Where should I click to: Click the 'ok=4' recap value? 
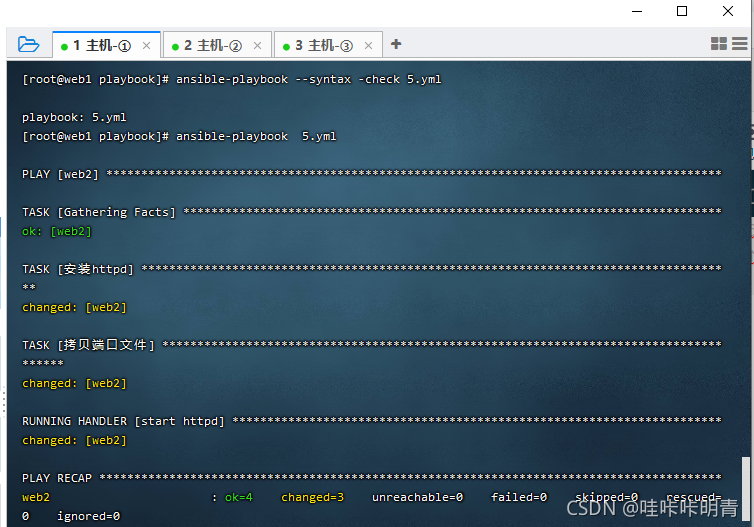coord(239,497)
